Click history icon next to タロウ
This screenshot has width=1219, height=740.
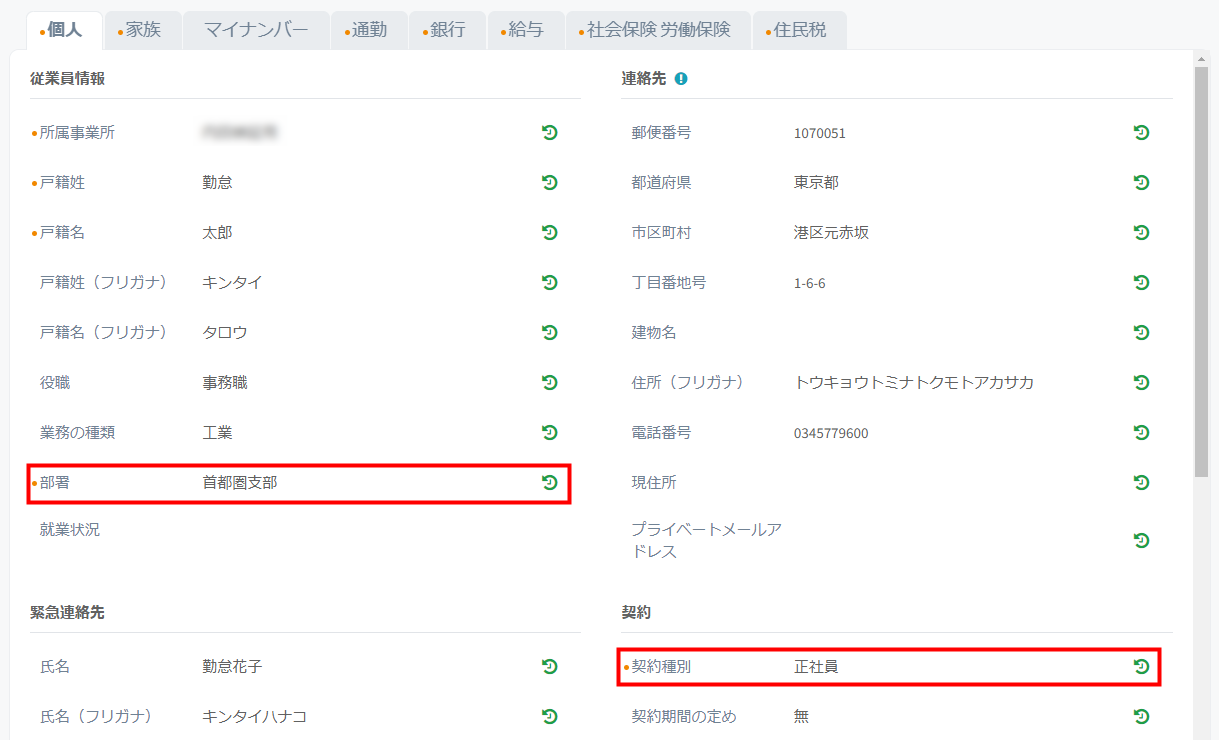pyautogui.click(x=549, y=332)
